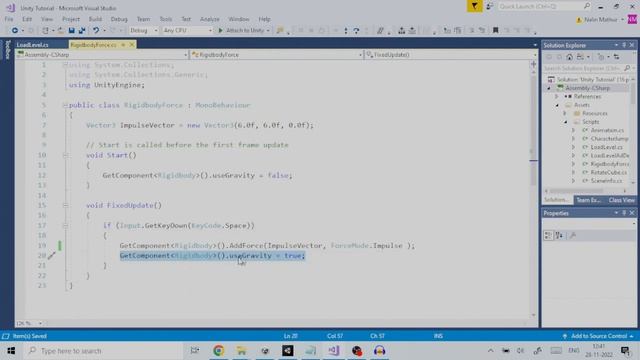This screenshot has height=360, width=640.
Task: Open the Any CPU platform dropdown
Action: pyautogui.click(x=187, y=30)
